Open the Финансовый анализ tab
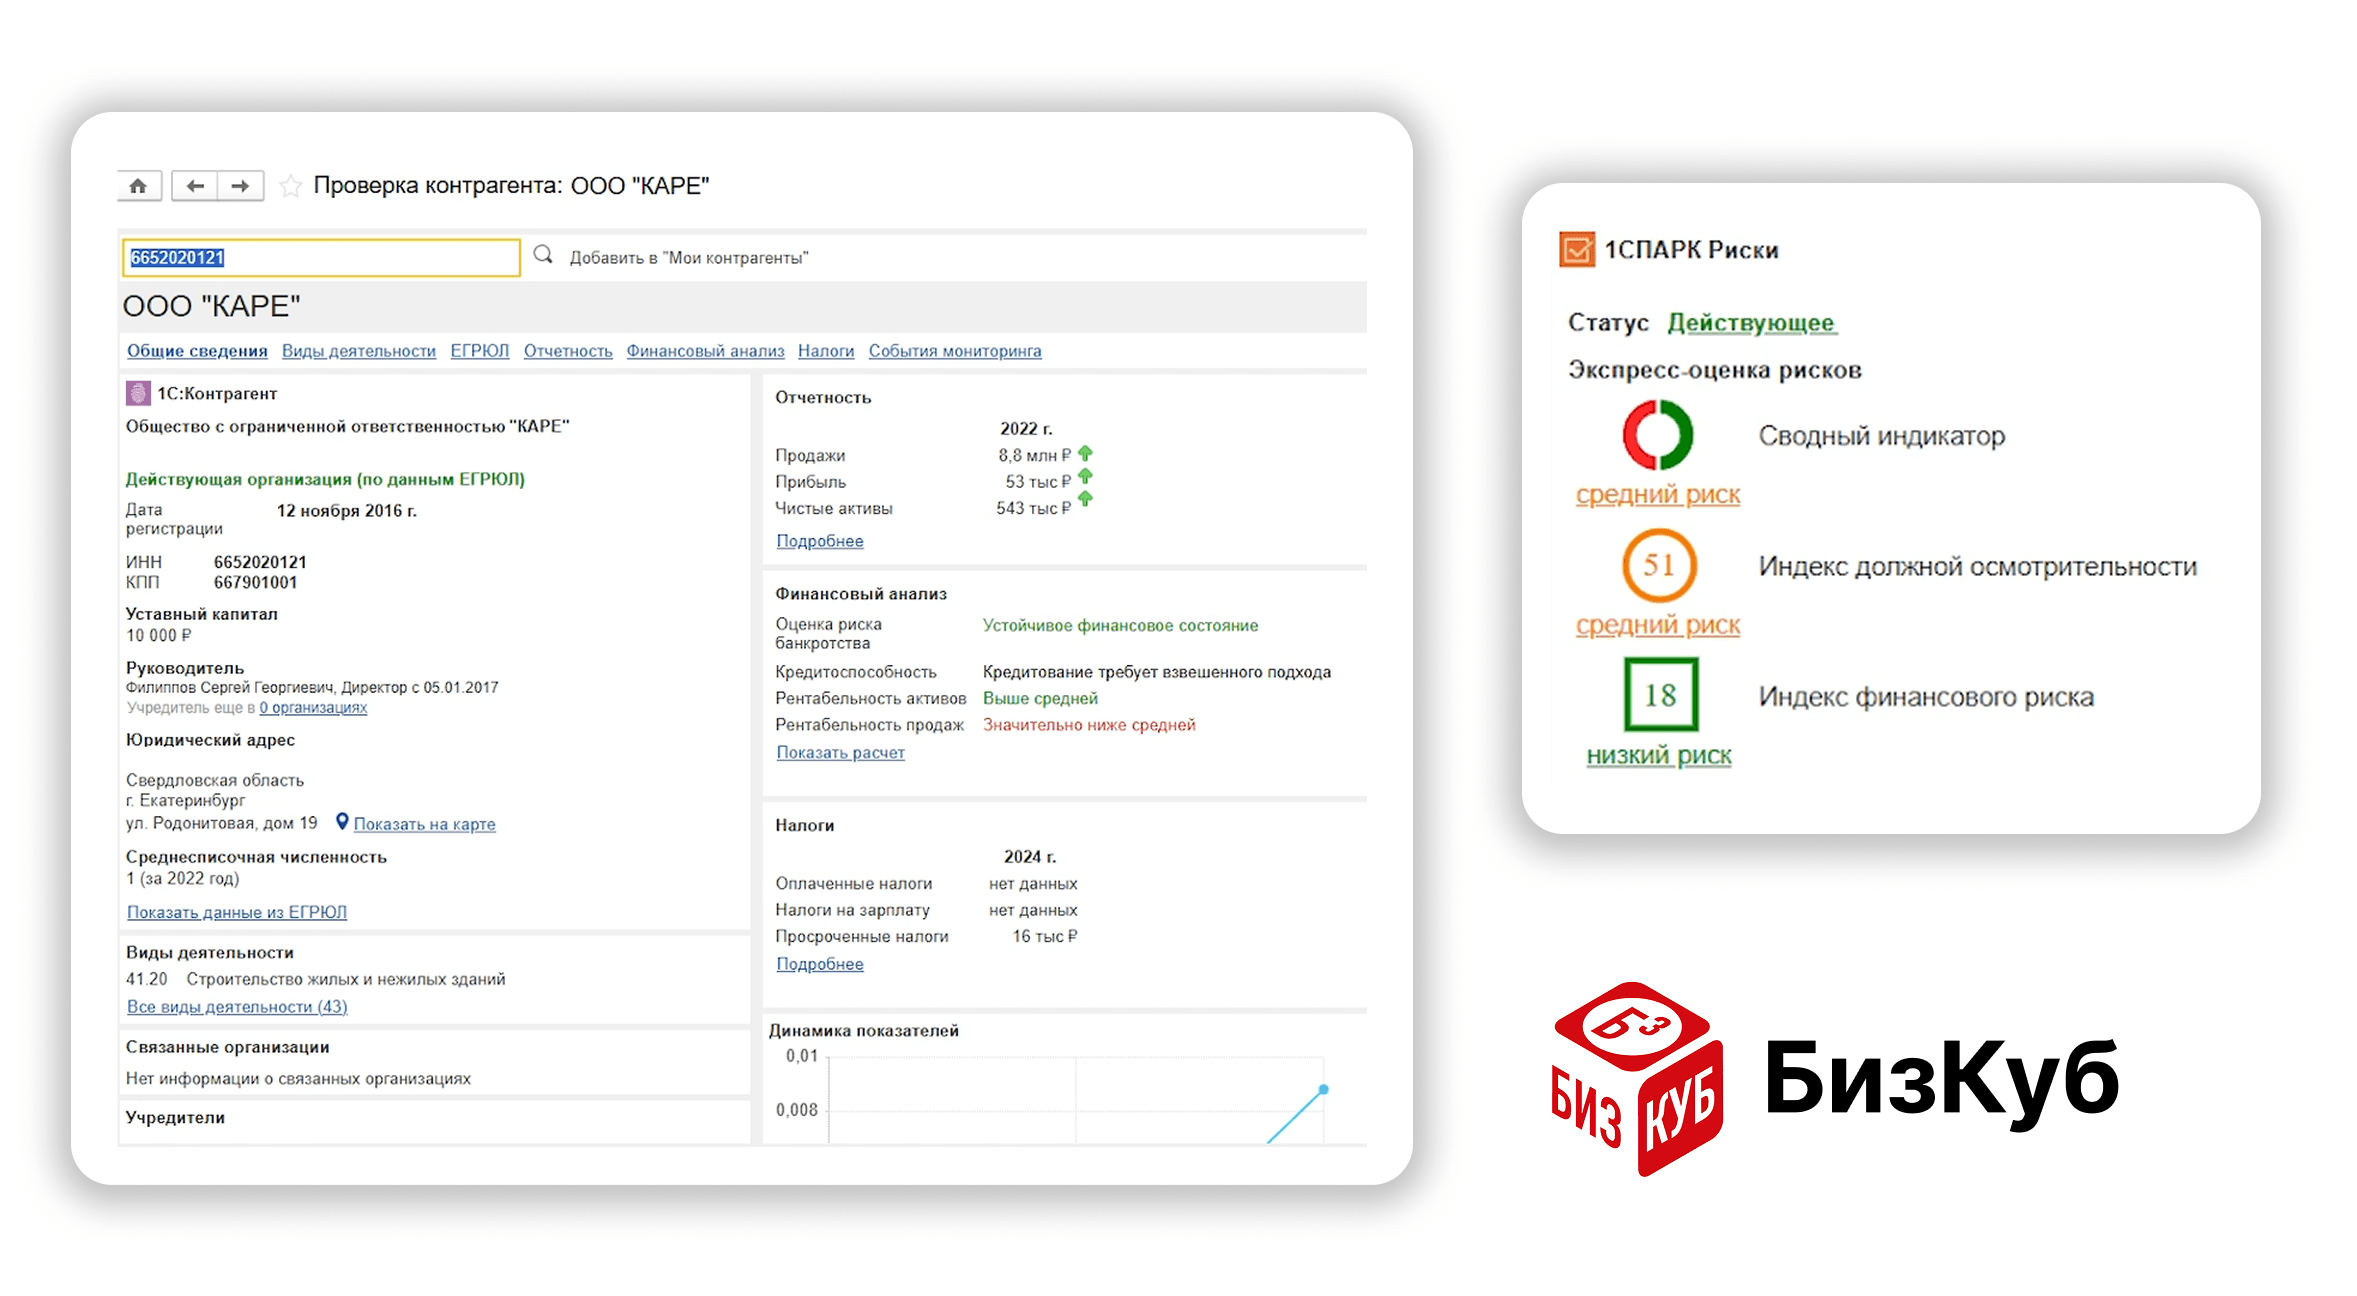 click(705, 351)
